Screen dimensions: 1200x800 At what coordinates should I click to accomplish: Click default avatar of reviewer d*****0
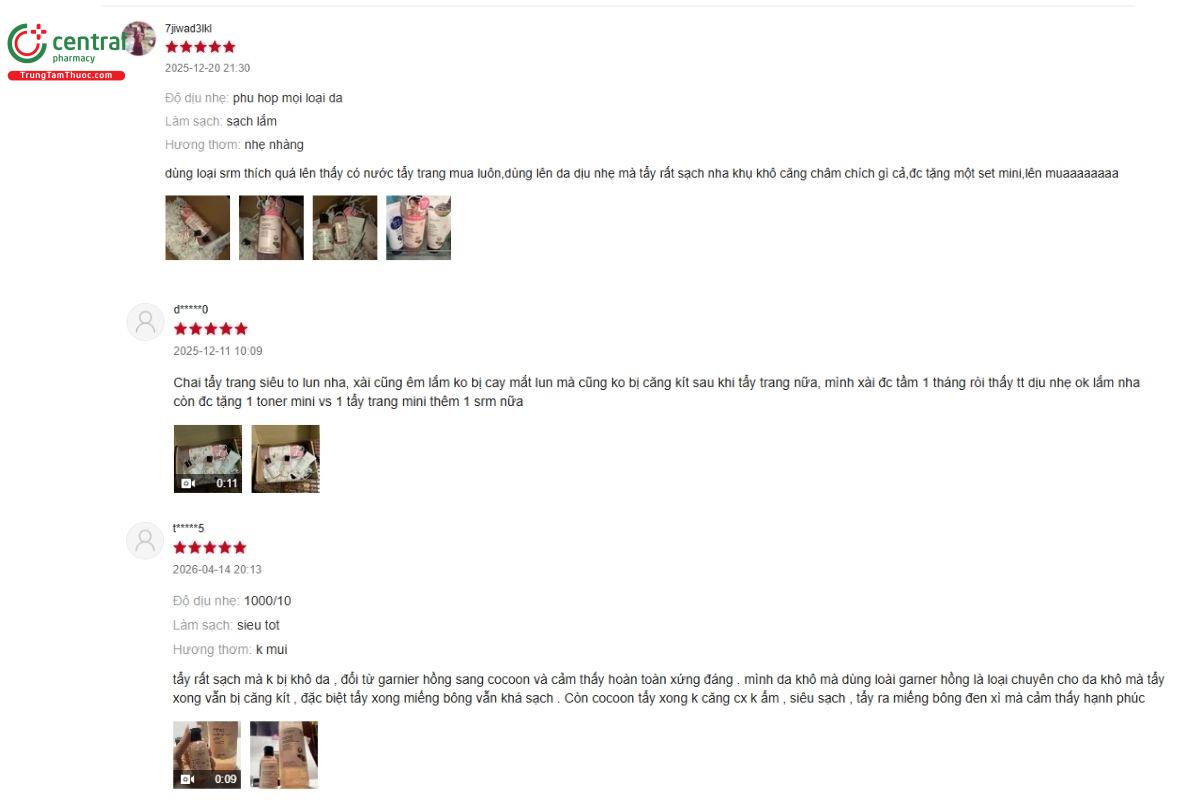coord(145,322)
